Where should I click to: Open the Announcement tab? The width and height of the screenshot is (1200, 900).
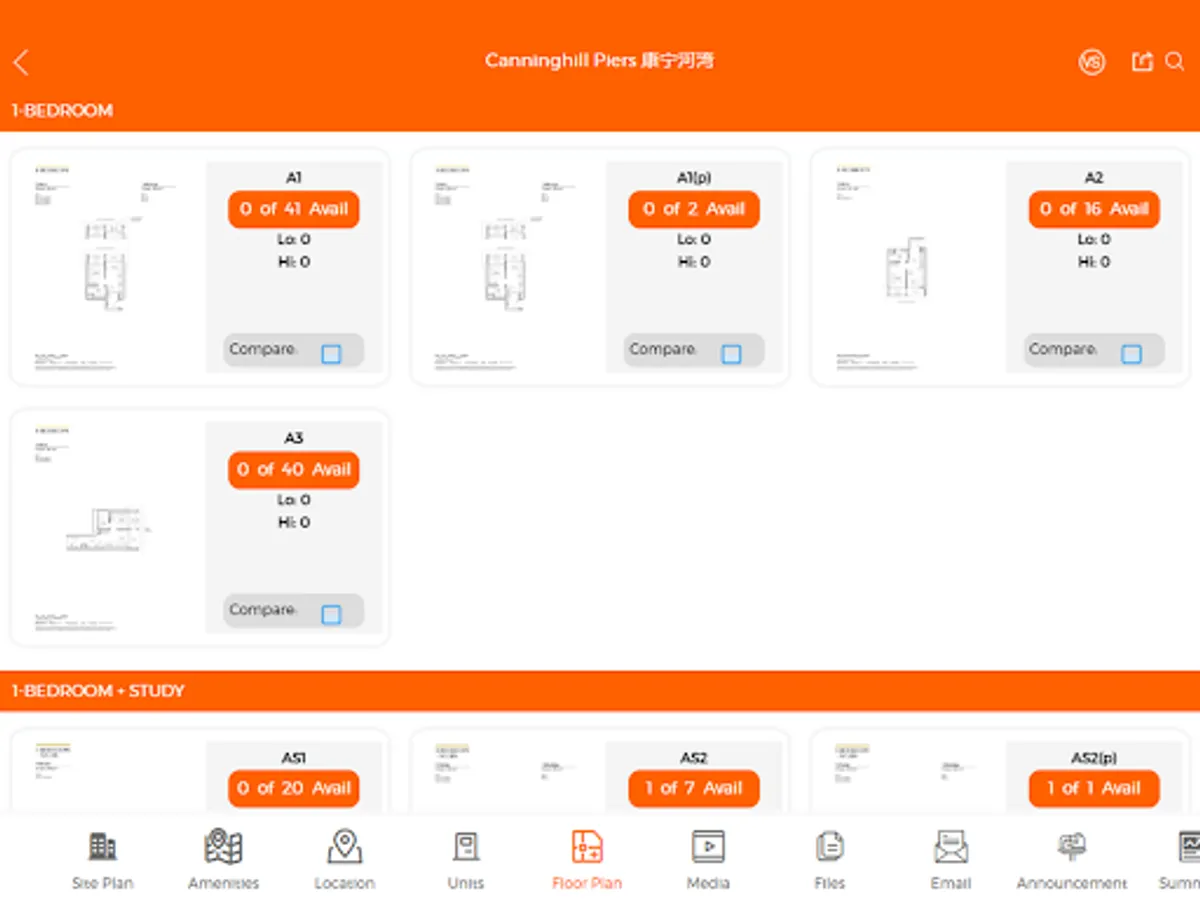click(1072, 860)
